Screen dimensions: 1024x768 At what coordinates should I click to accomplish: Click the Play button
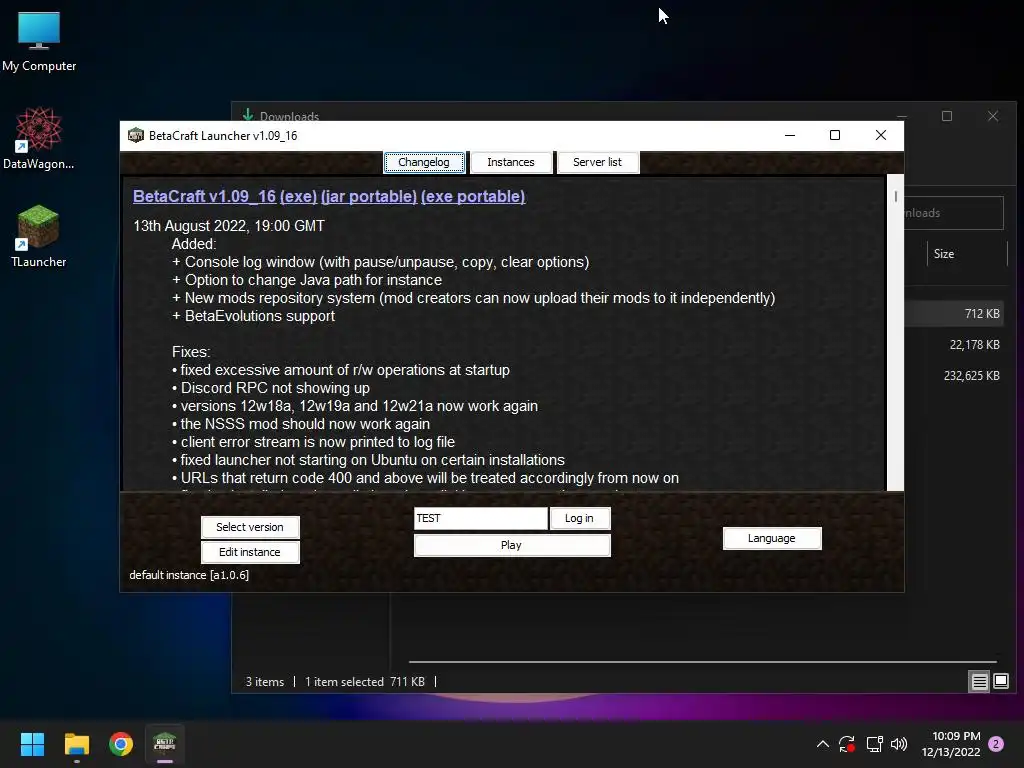(x=511, y=545)
